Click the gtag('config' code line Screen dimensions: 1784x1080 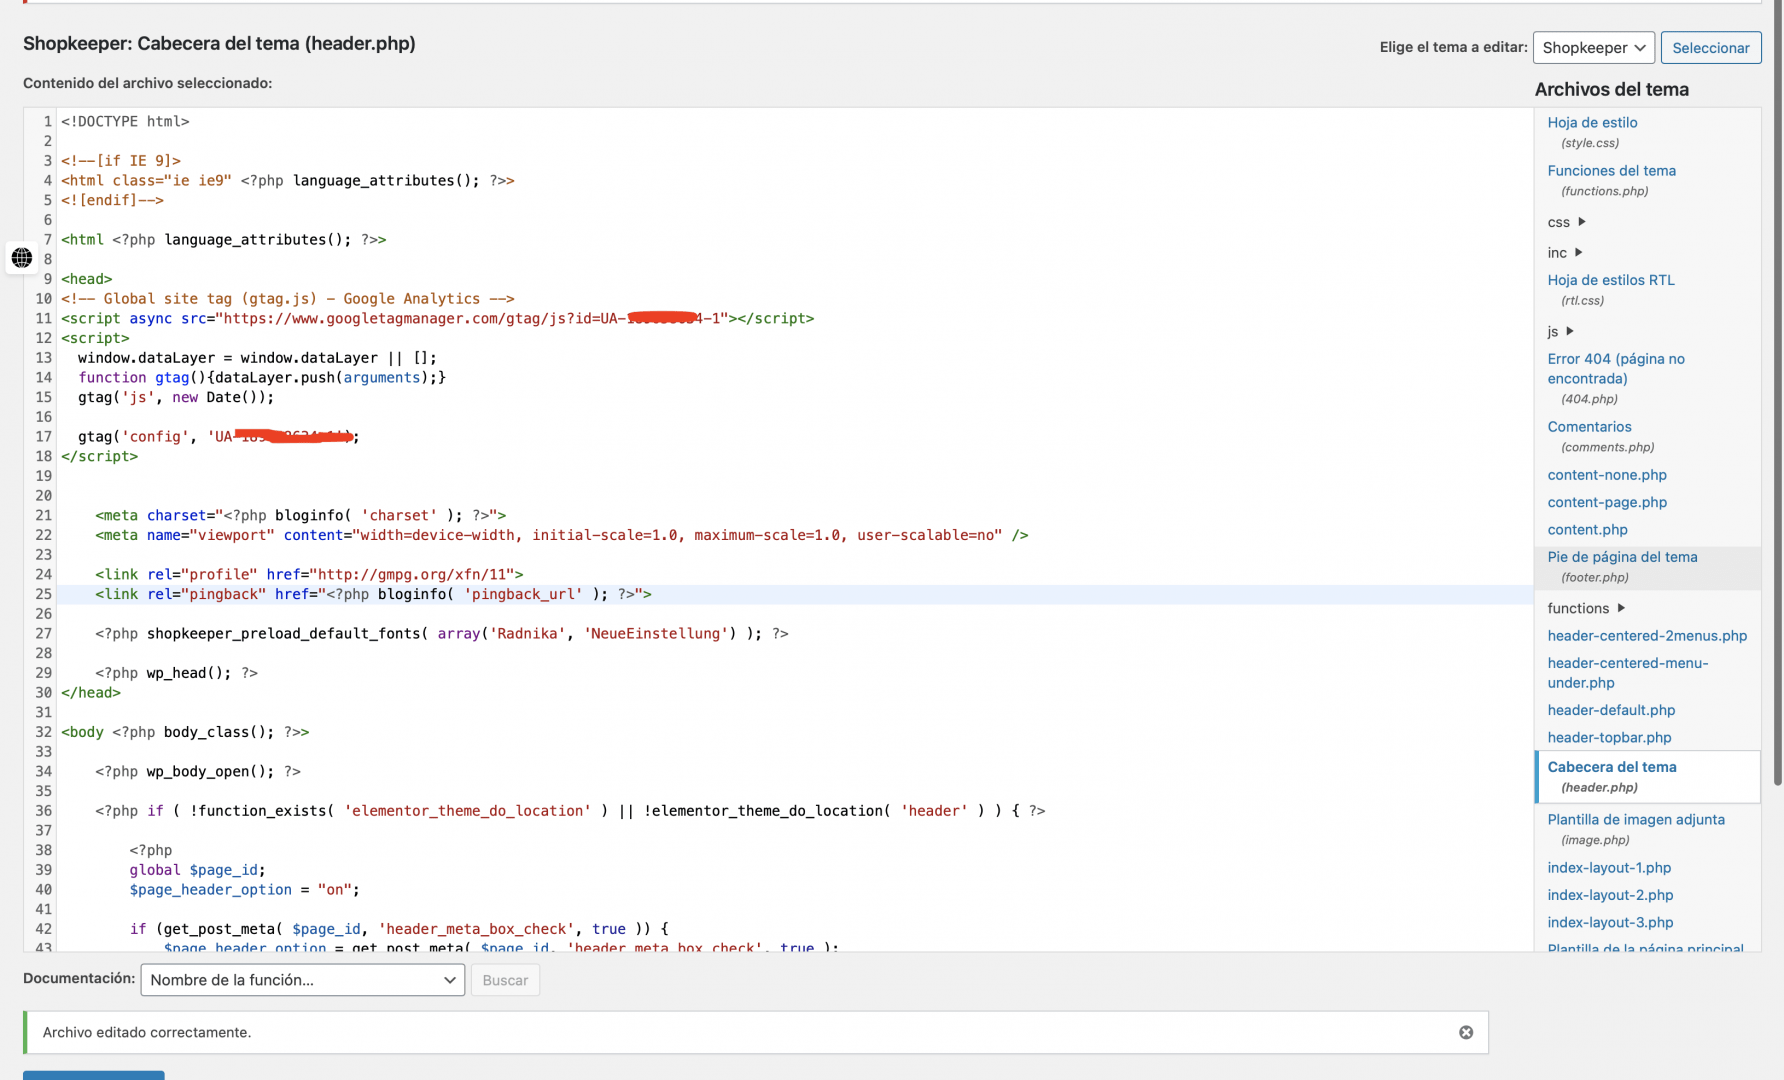(218, 436)
